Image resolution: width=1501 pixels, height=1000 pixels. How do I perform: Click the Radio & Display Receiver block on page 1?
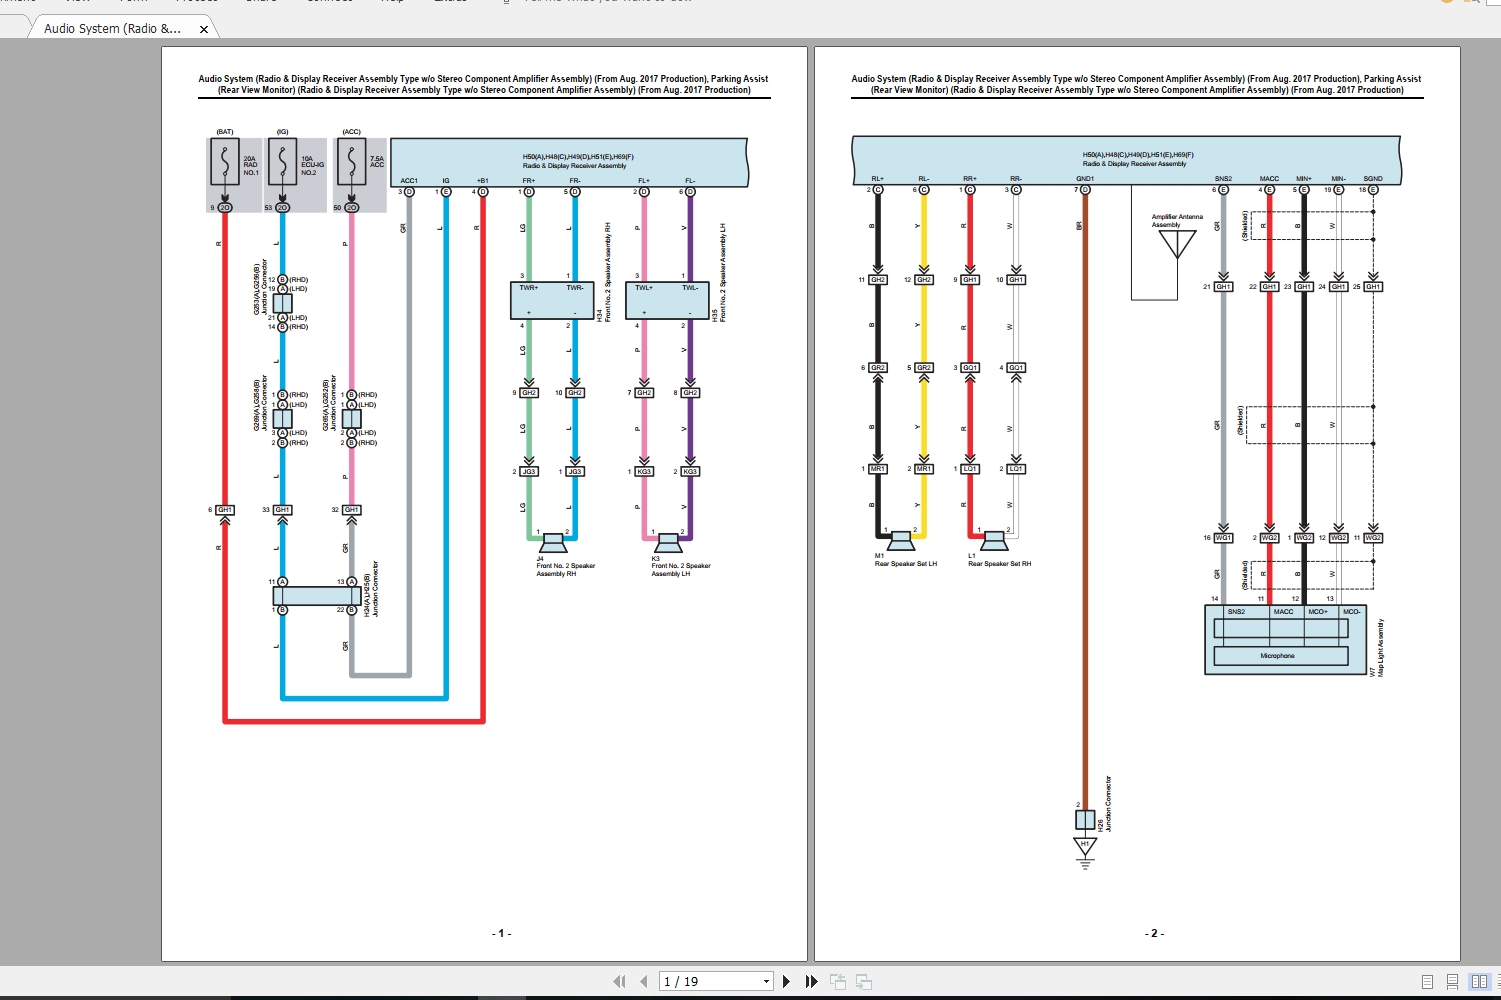click(569, 162)
